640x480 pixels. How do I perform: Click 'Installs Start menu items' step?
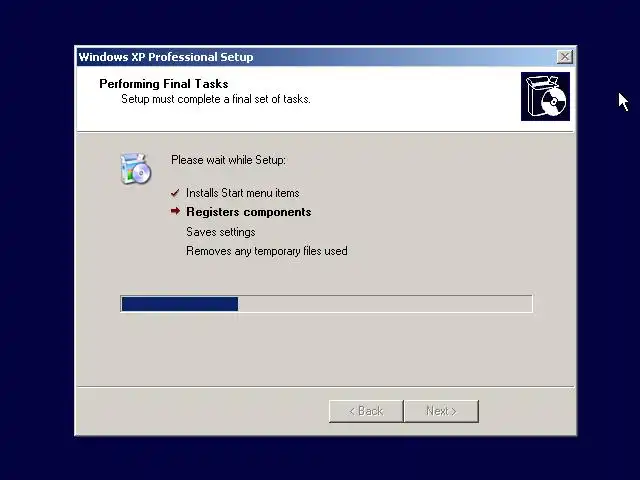coord(242,193)
